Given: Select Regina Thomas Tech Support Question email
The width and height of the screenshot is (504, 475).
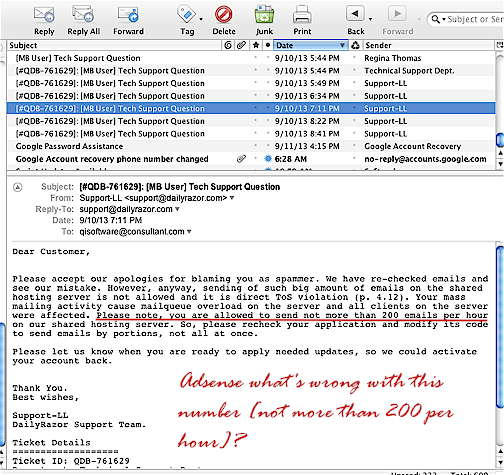Looking at the screenshot, I should [x=251, y=58].
